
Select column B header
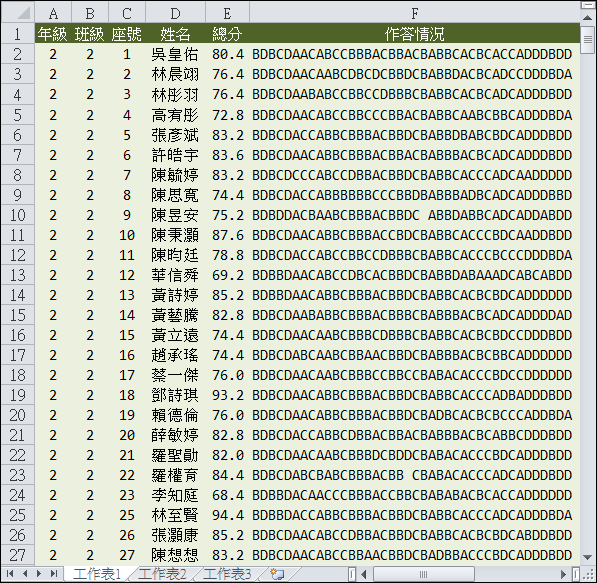90,13
